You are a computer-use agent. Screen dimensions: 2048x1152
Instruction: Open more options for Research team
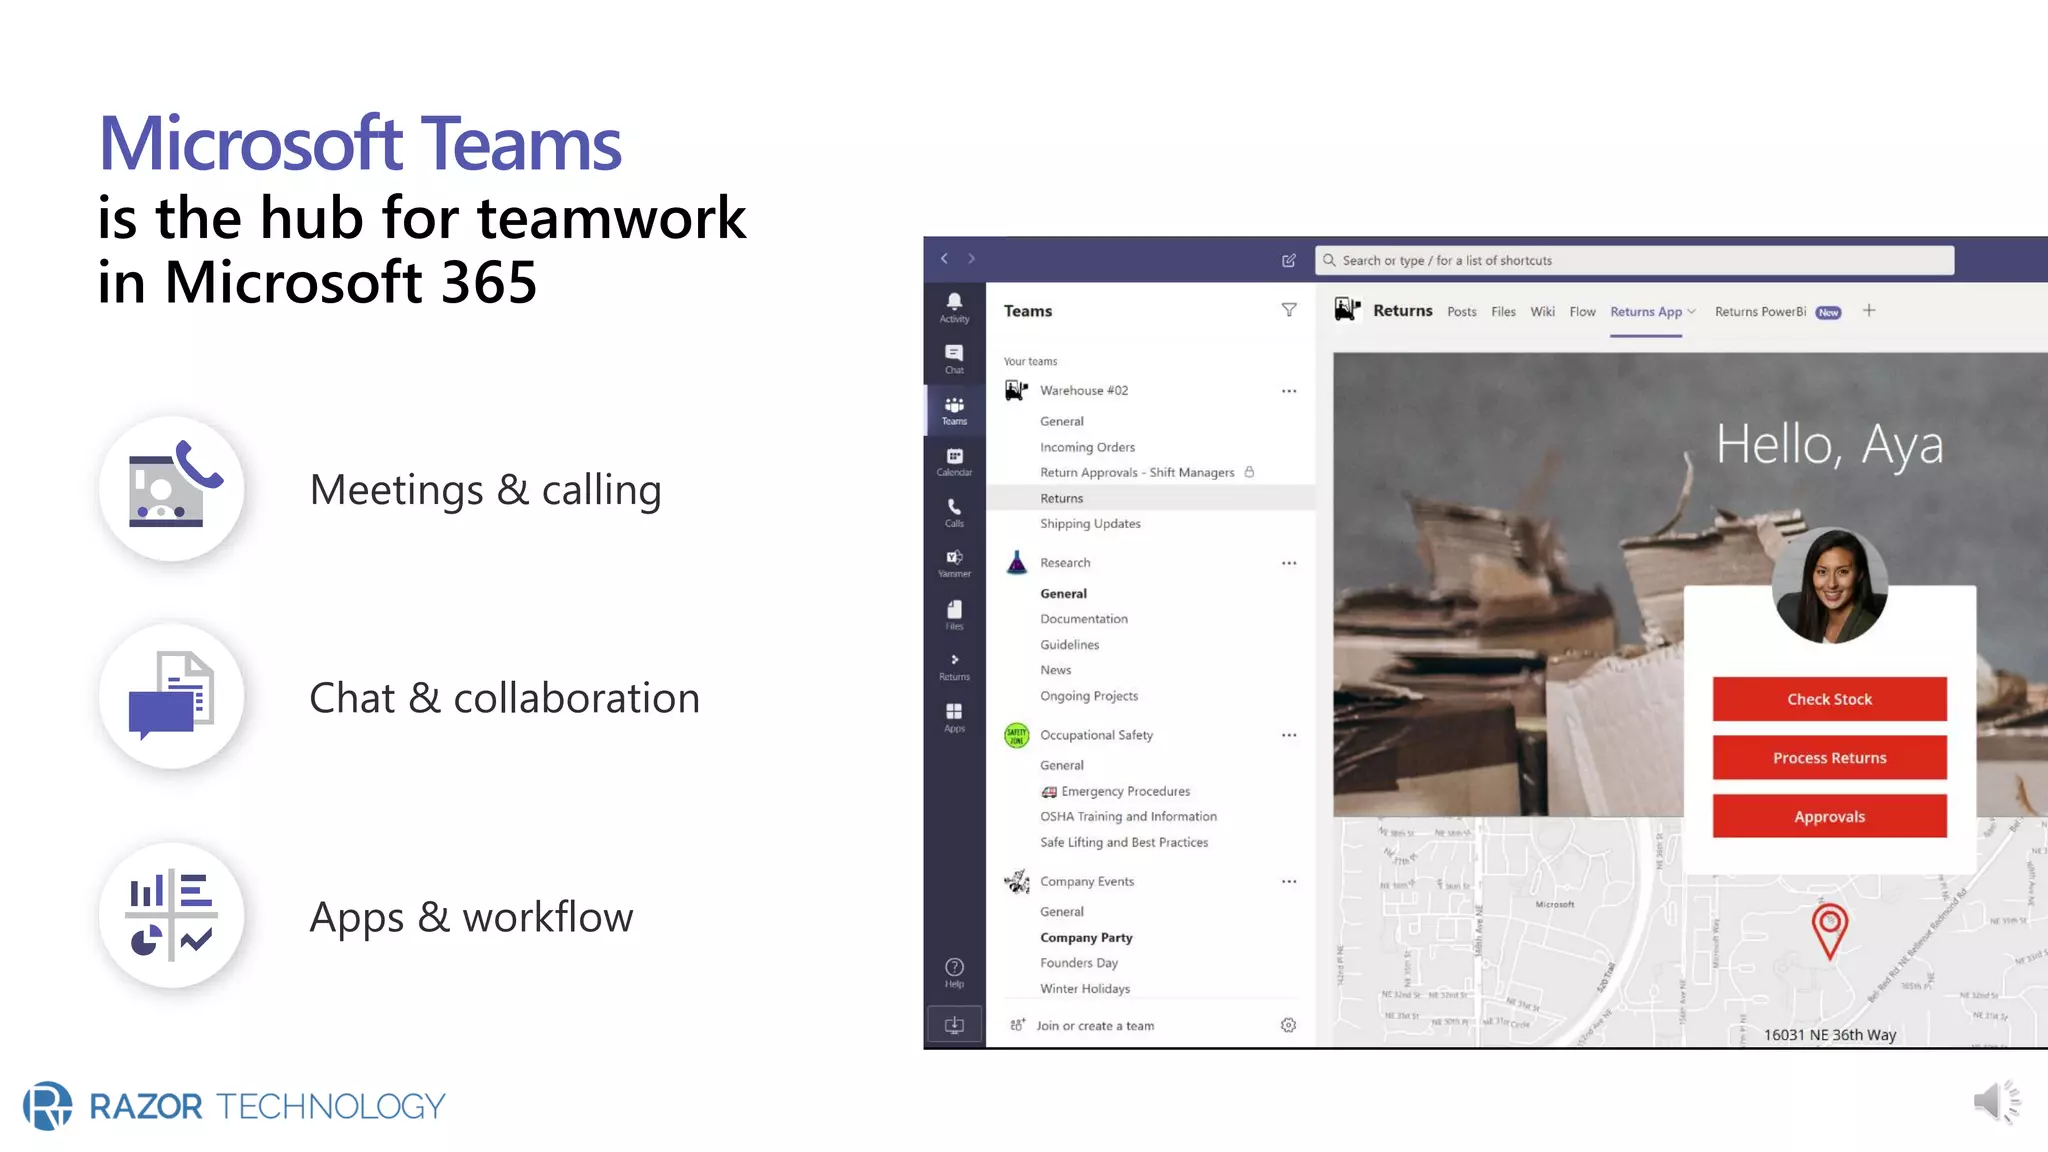(x=1289, y=563)
